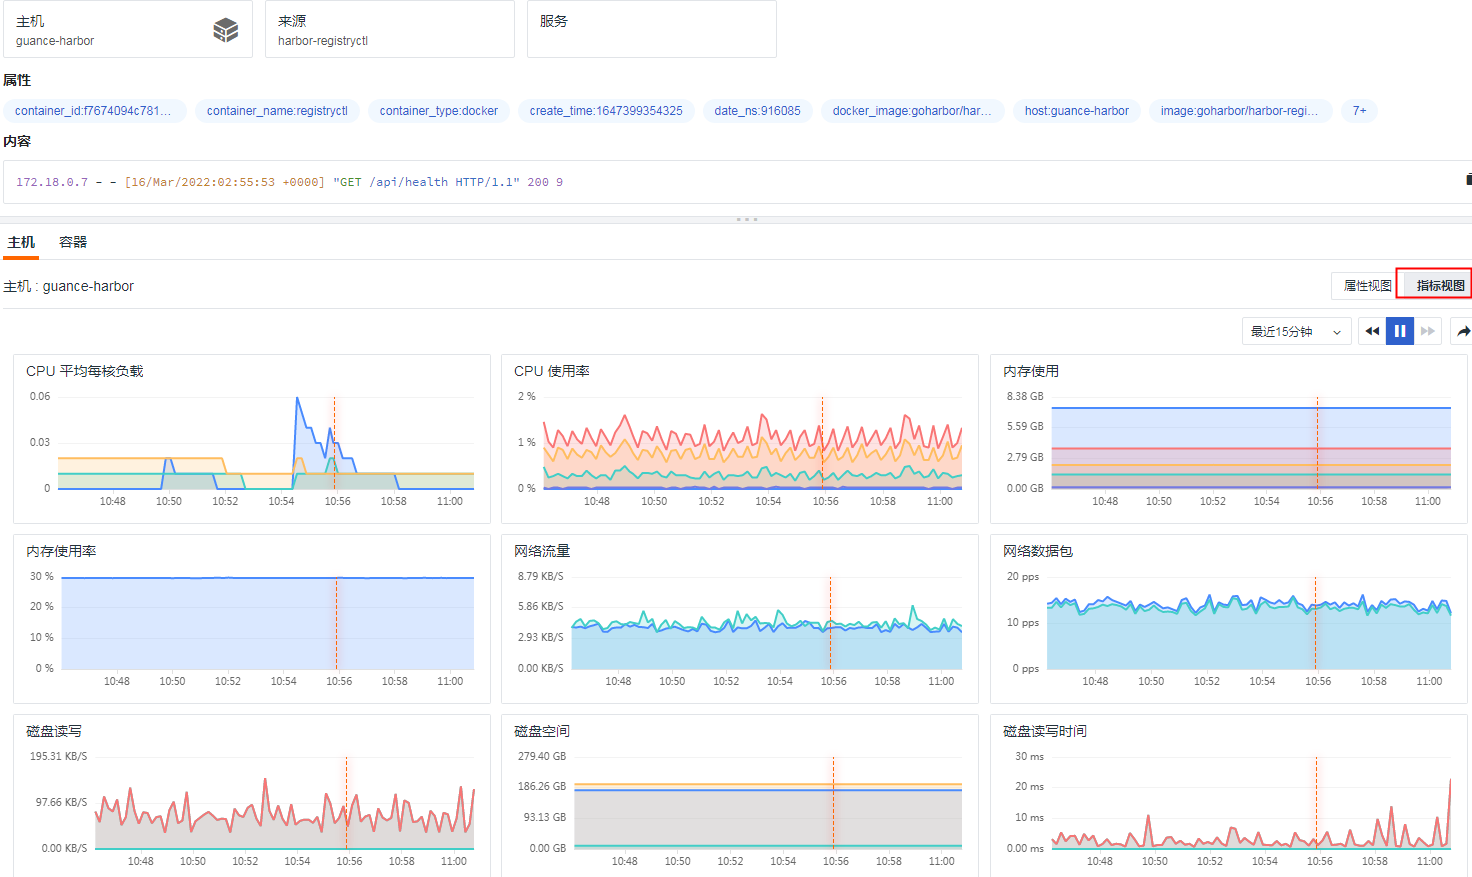Click the fast-forward time navigation icon
This screenshot has height=877, width=1472.
tap(1427, 331)
